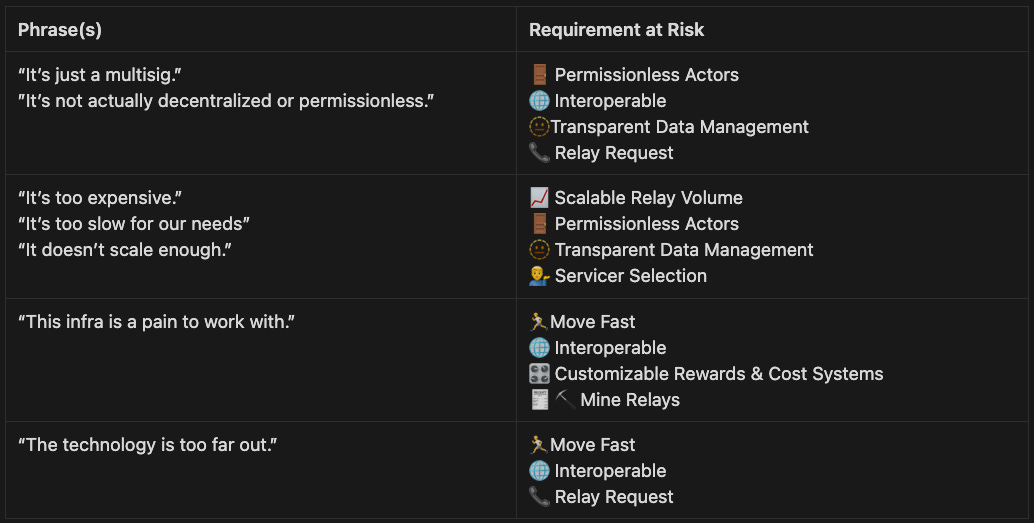1034x523 pixels.
Task: Click the Customizable Rewards & Cost Systems text
Action: 719,373
